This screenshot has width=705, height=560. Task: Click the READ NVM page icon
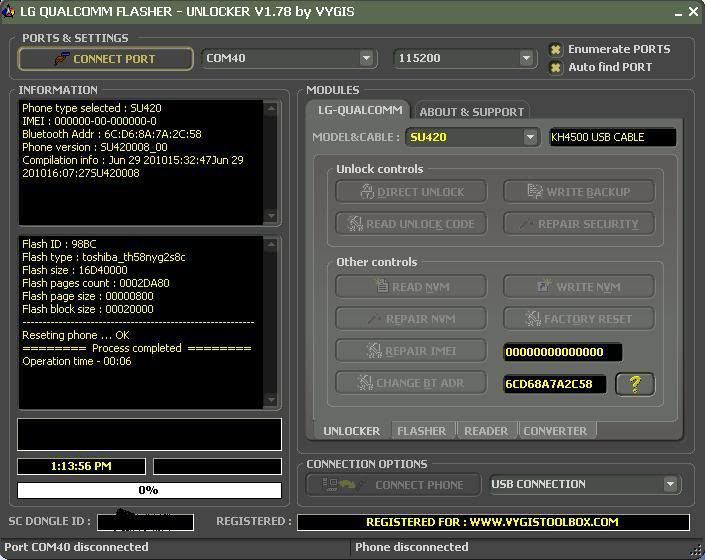pyautogui.click(x=382, y=286)
